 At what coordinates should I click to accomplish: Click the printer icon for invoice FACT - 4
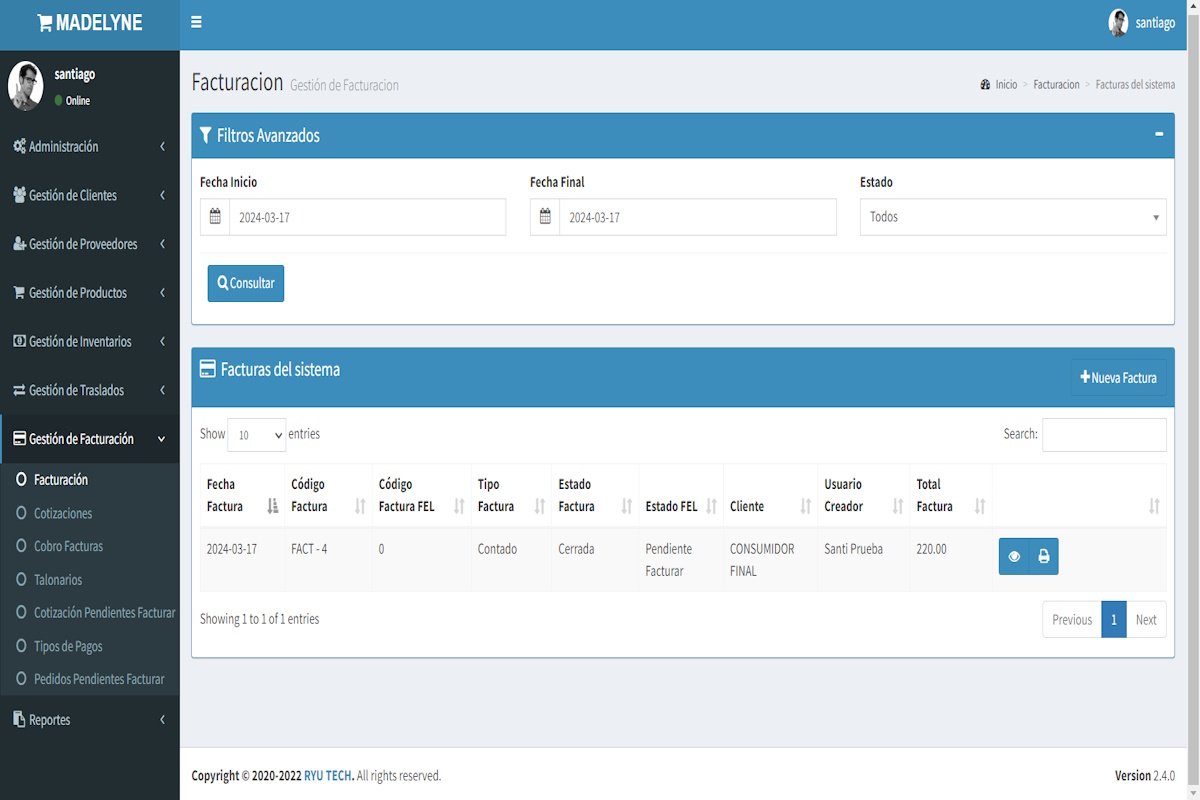1044,557
